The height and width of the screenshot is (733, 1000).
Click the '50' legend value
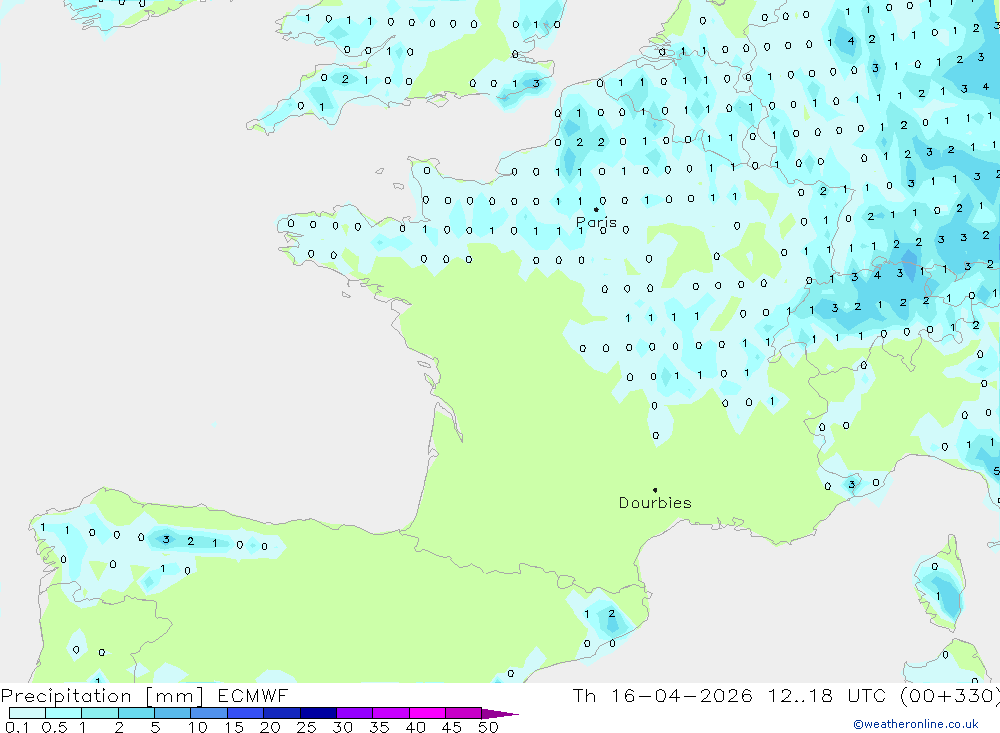tap(489, 727)
